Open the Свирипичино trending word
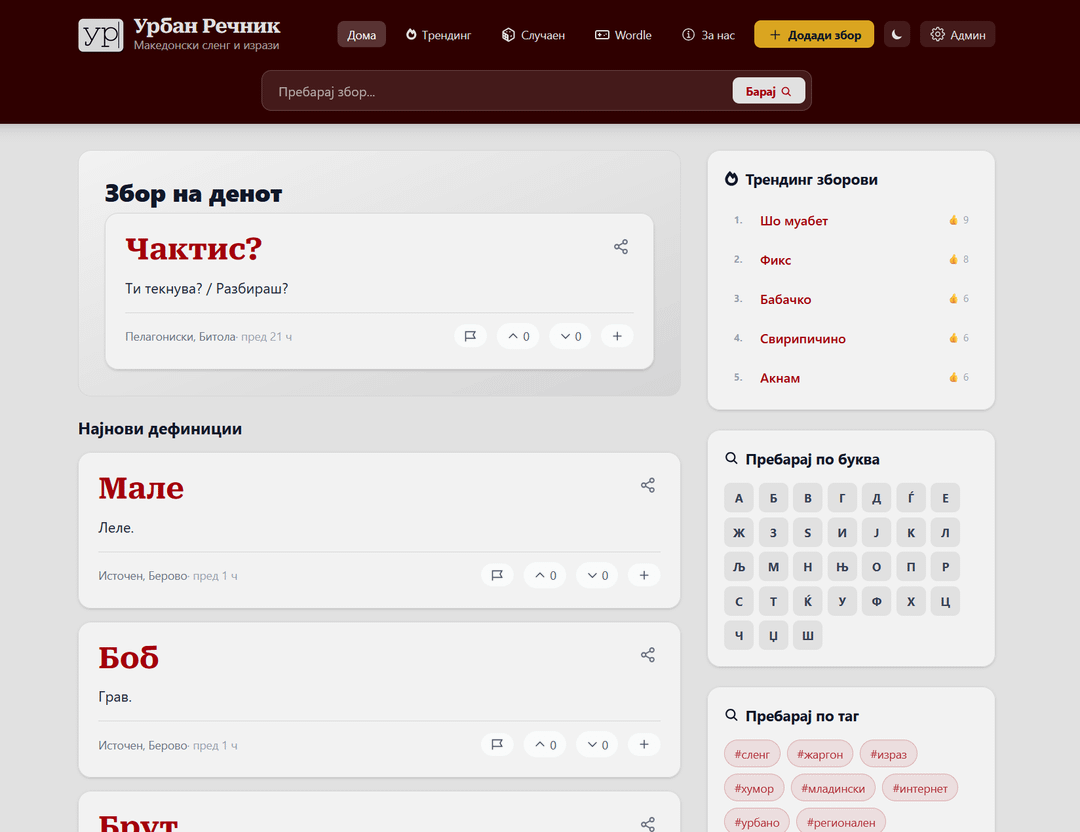The image size is (1080, 832). (x=802, y=339)
